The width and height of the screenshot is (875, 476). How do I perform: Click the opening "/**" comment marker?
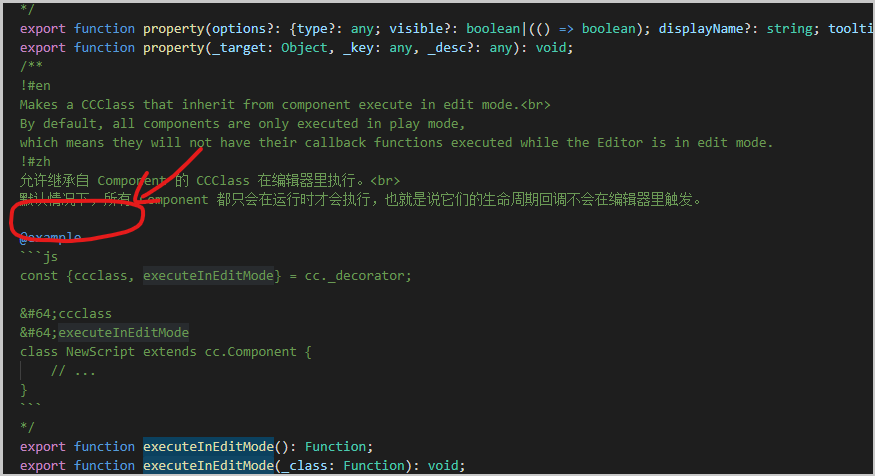click(x=31, y=66)
